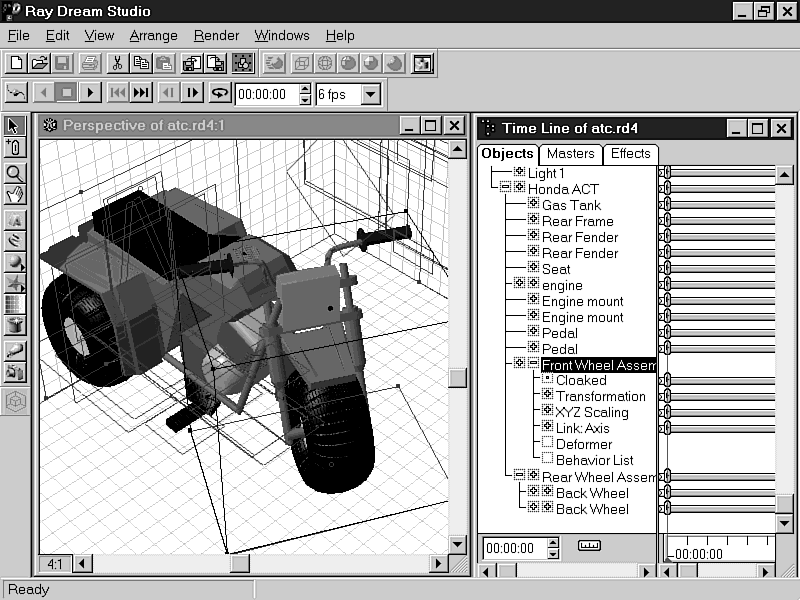Select the 3D text tool
This screenshot has height=600, width=800.
(15, 220)
